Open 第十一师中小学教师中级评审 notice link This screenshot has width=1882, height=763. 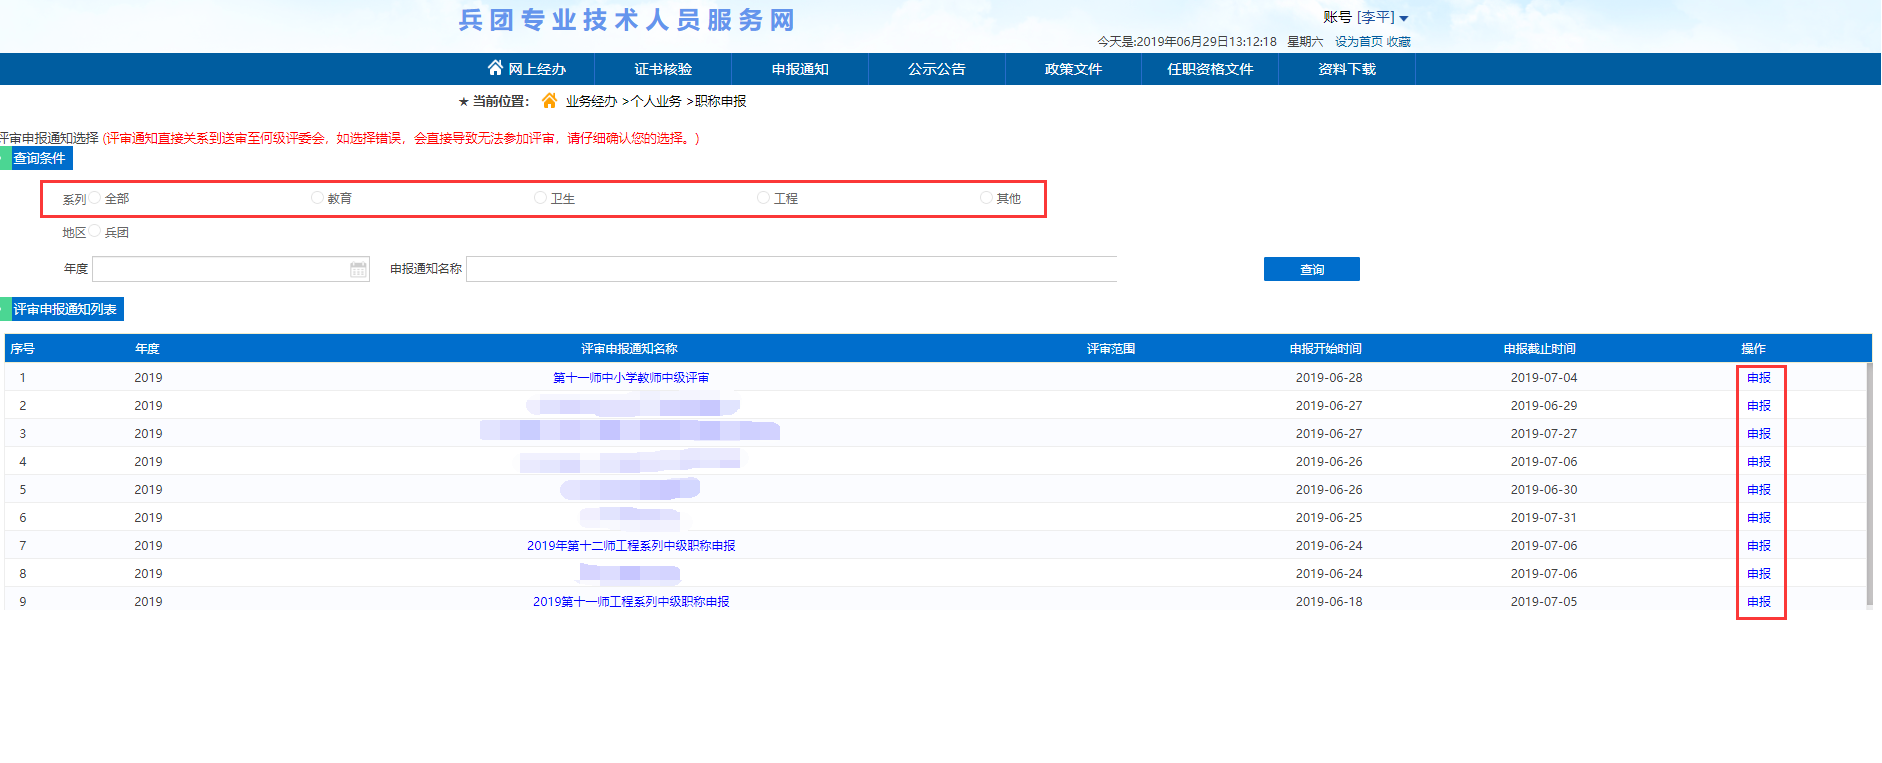(x=631, y=378)
